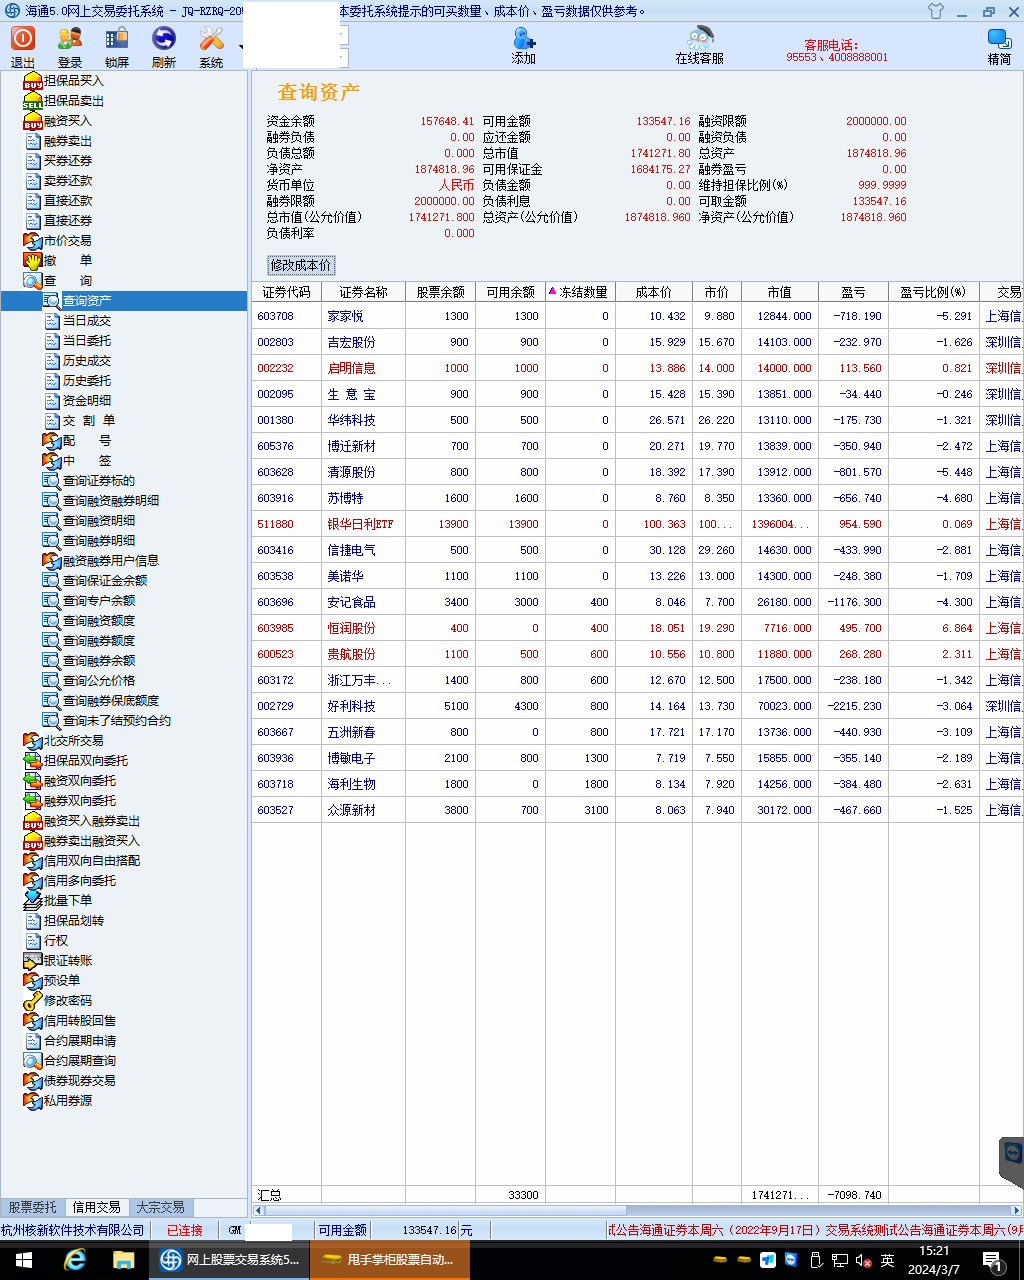Click the 刷新 refresh toolbar icon

pos(164,46)
